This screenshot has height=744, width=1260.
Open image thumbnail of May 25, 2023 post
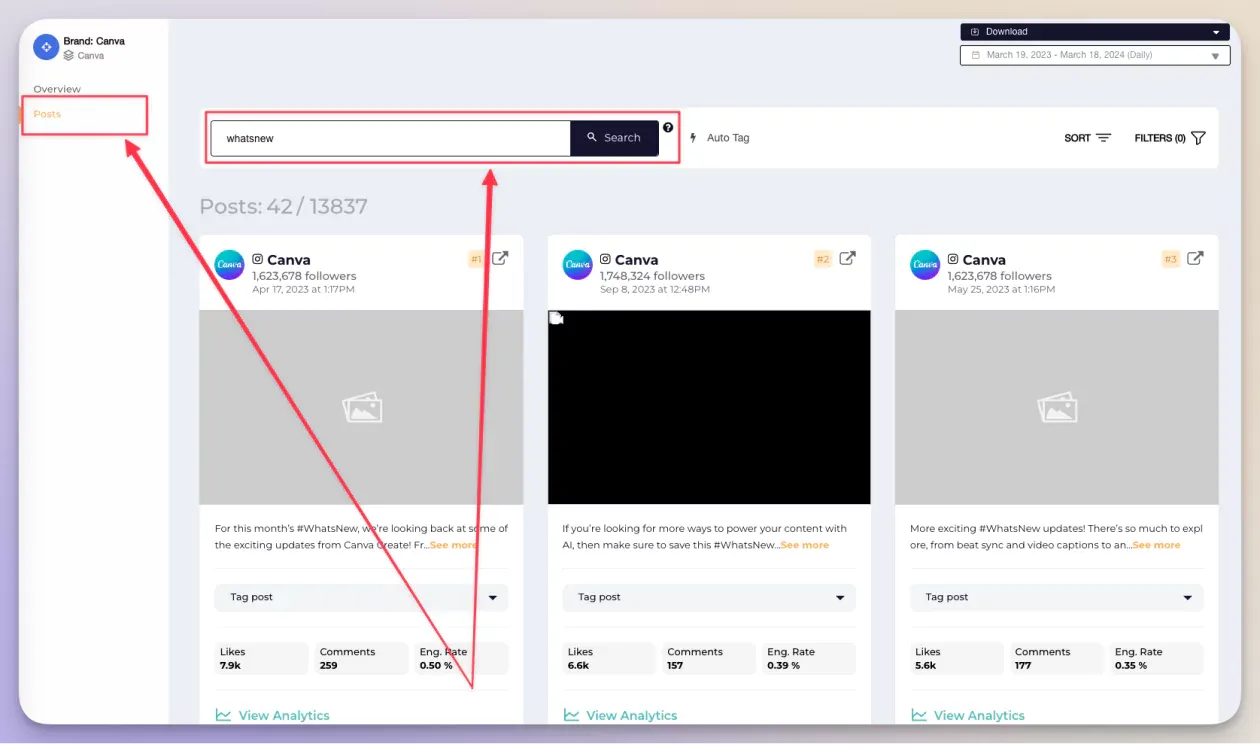1057,407
